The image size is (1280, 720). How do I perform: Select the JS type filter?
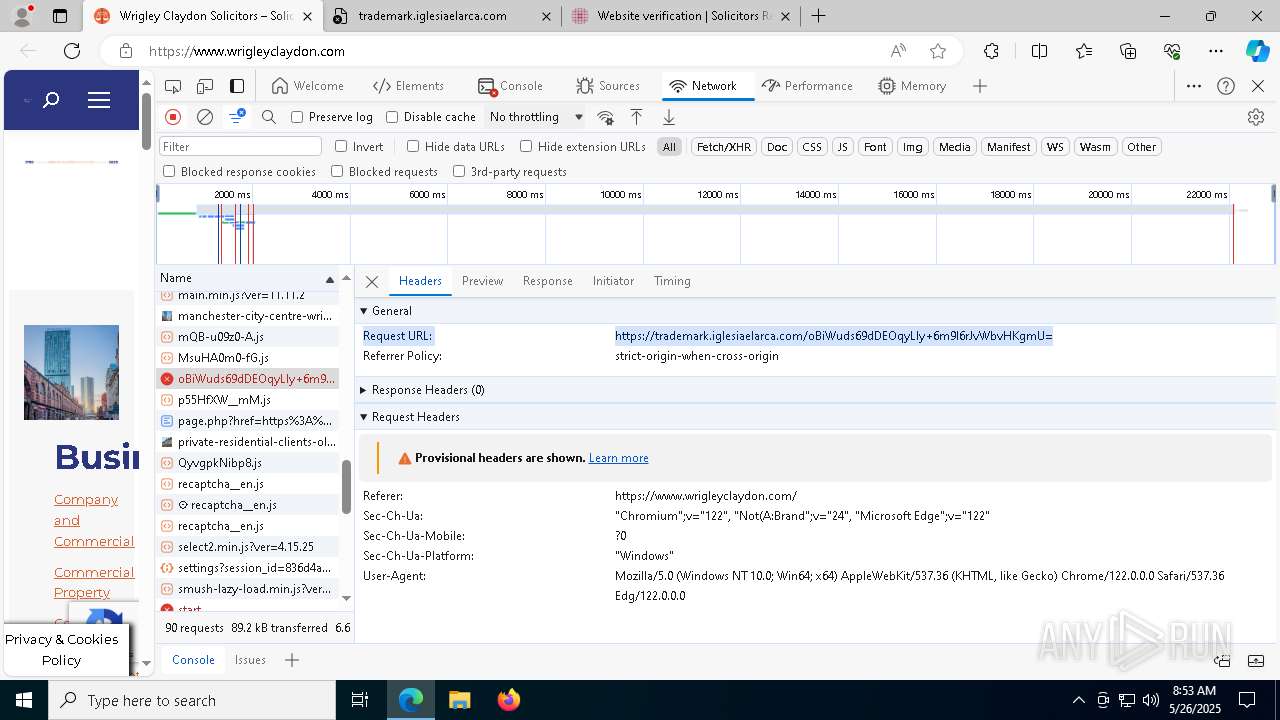842,147
